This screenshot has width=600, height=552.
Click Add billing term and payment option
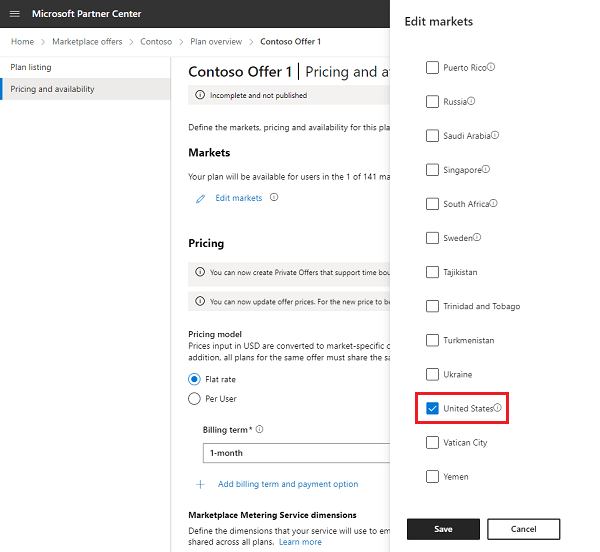tap(288, 484)
